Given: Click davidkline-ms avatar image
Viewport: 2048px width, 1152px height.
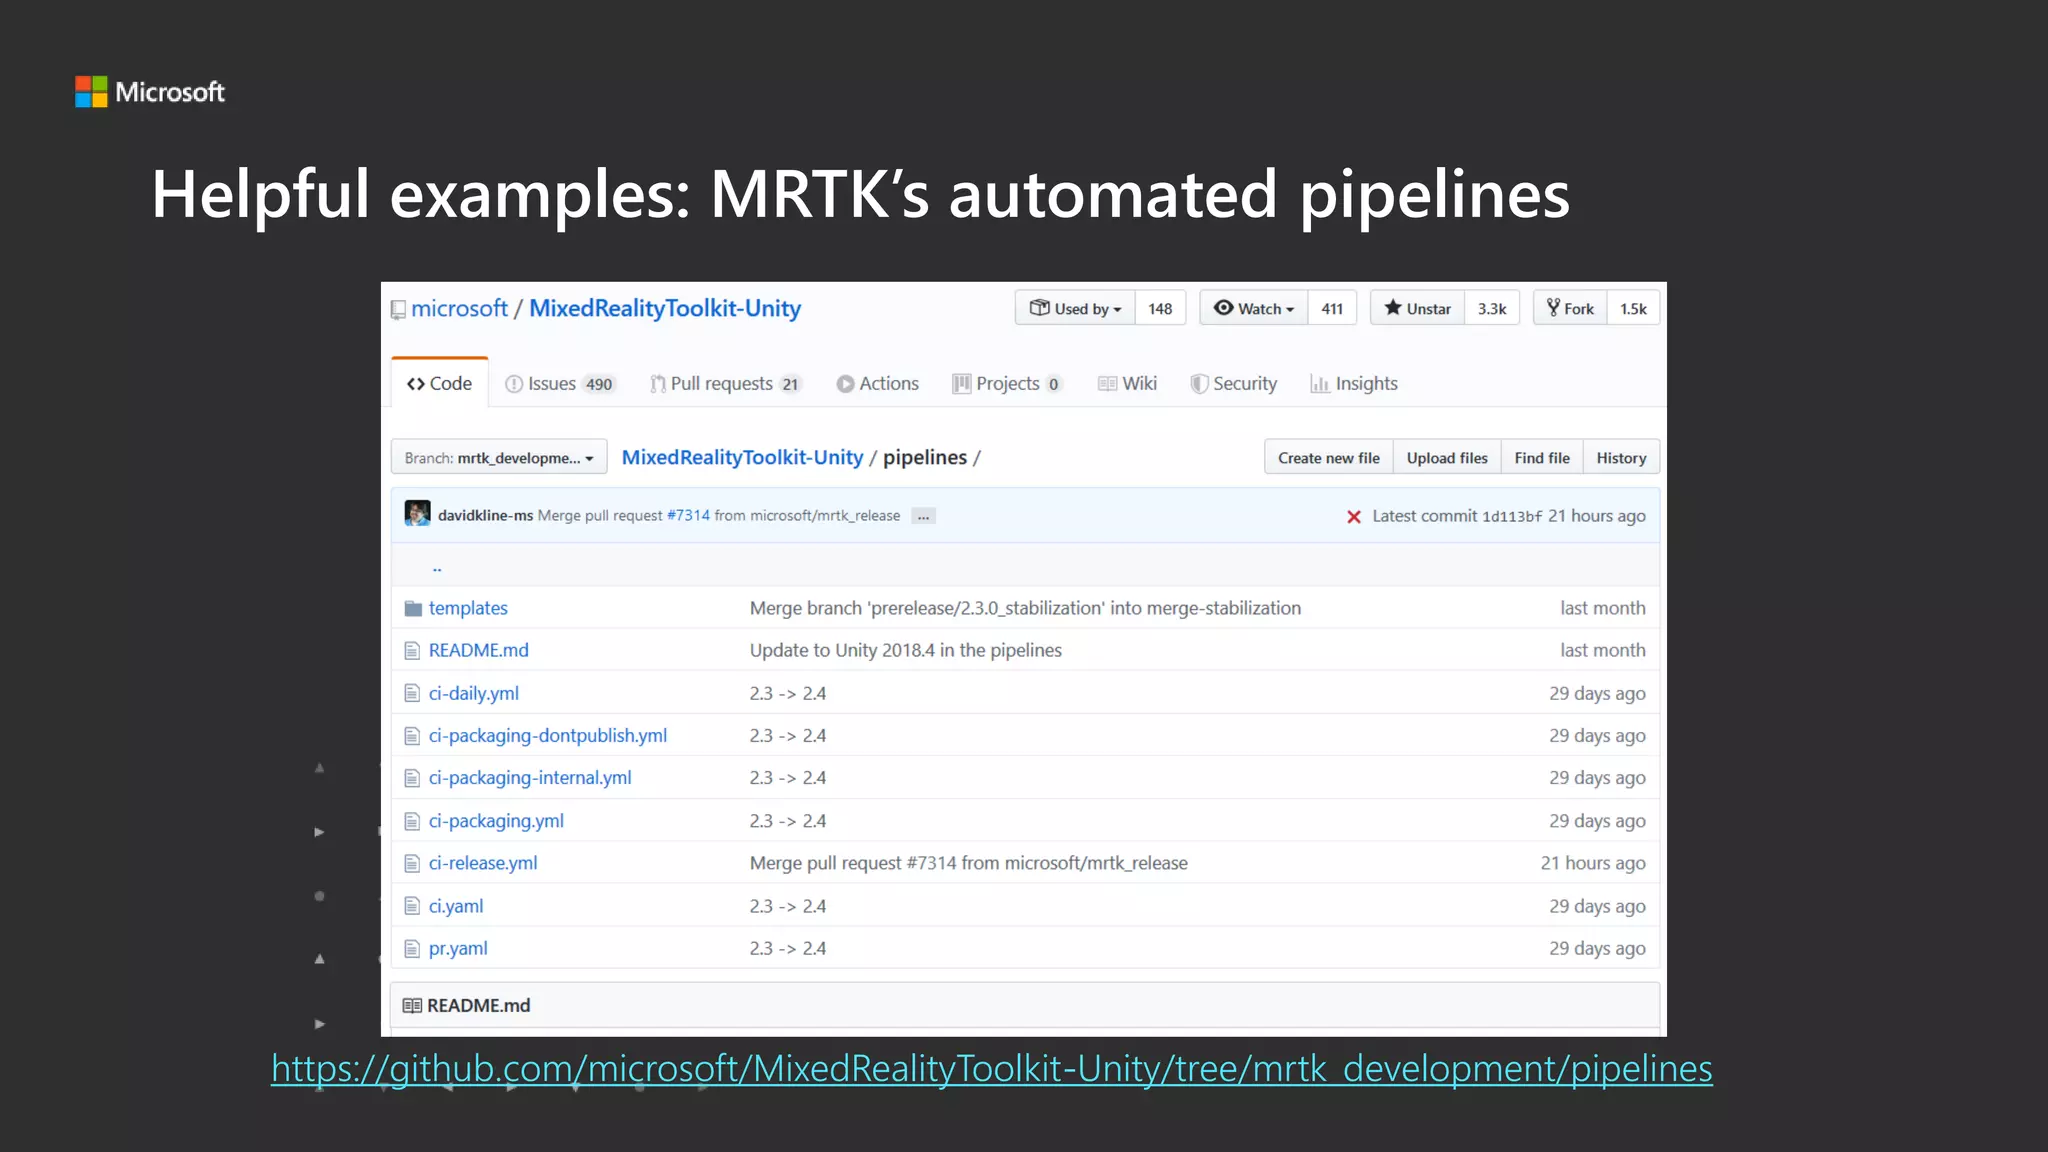Looking at the screenshot, I should point(417,514).
